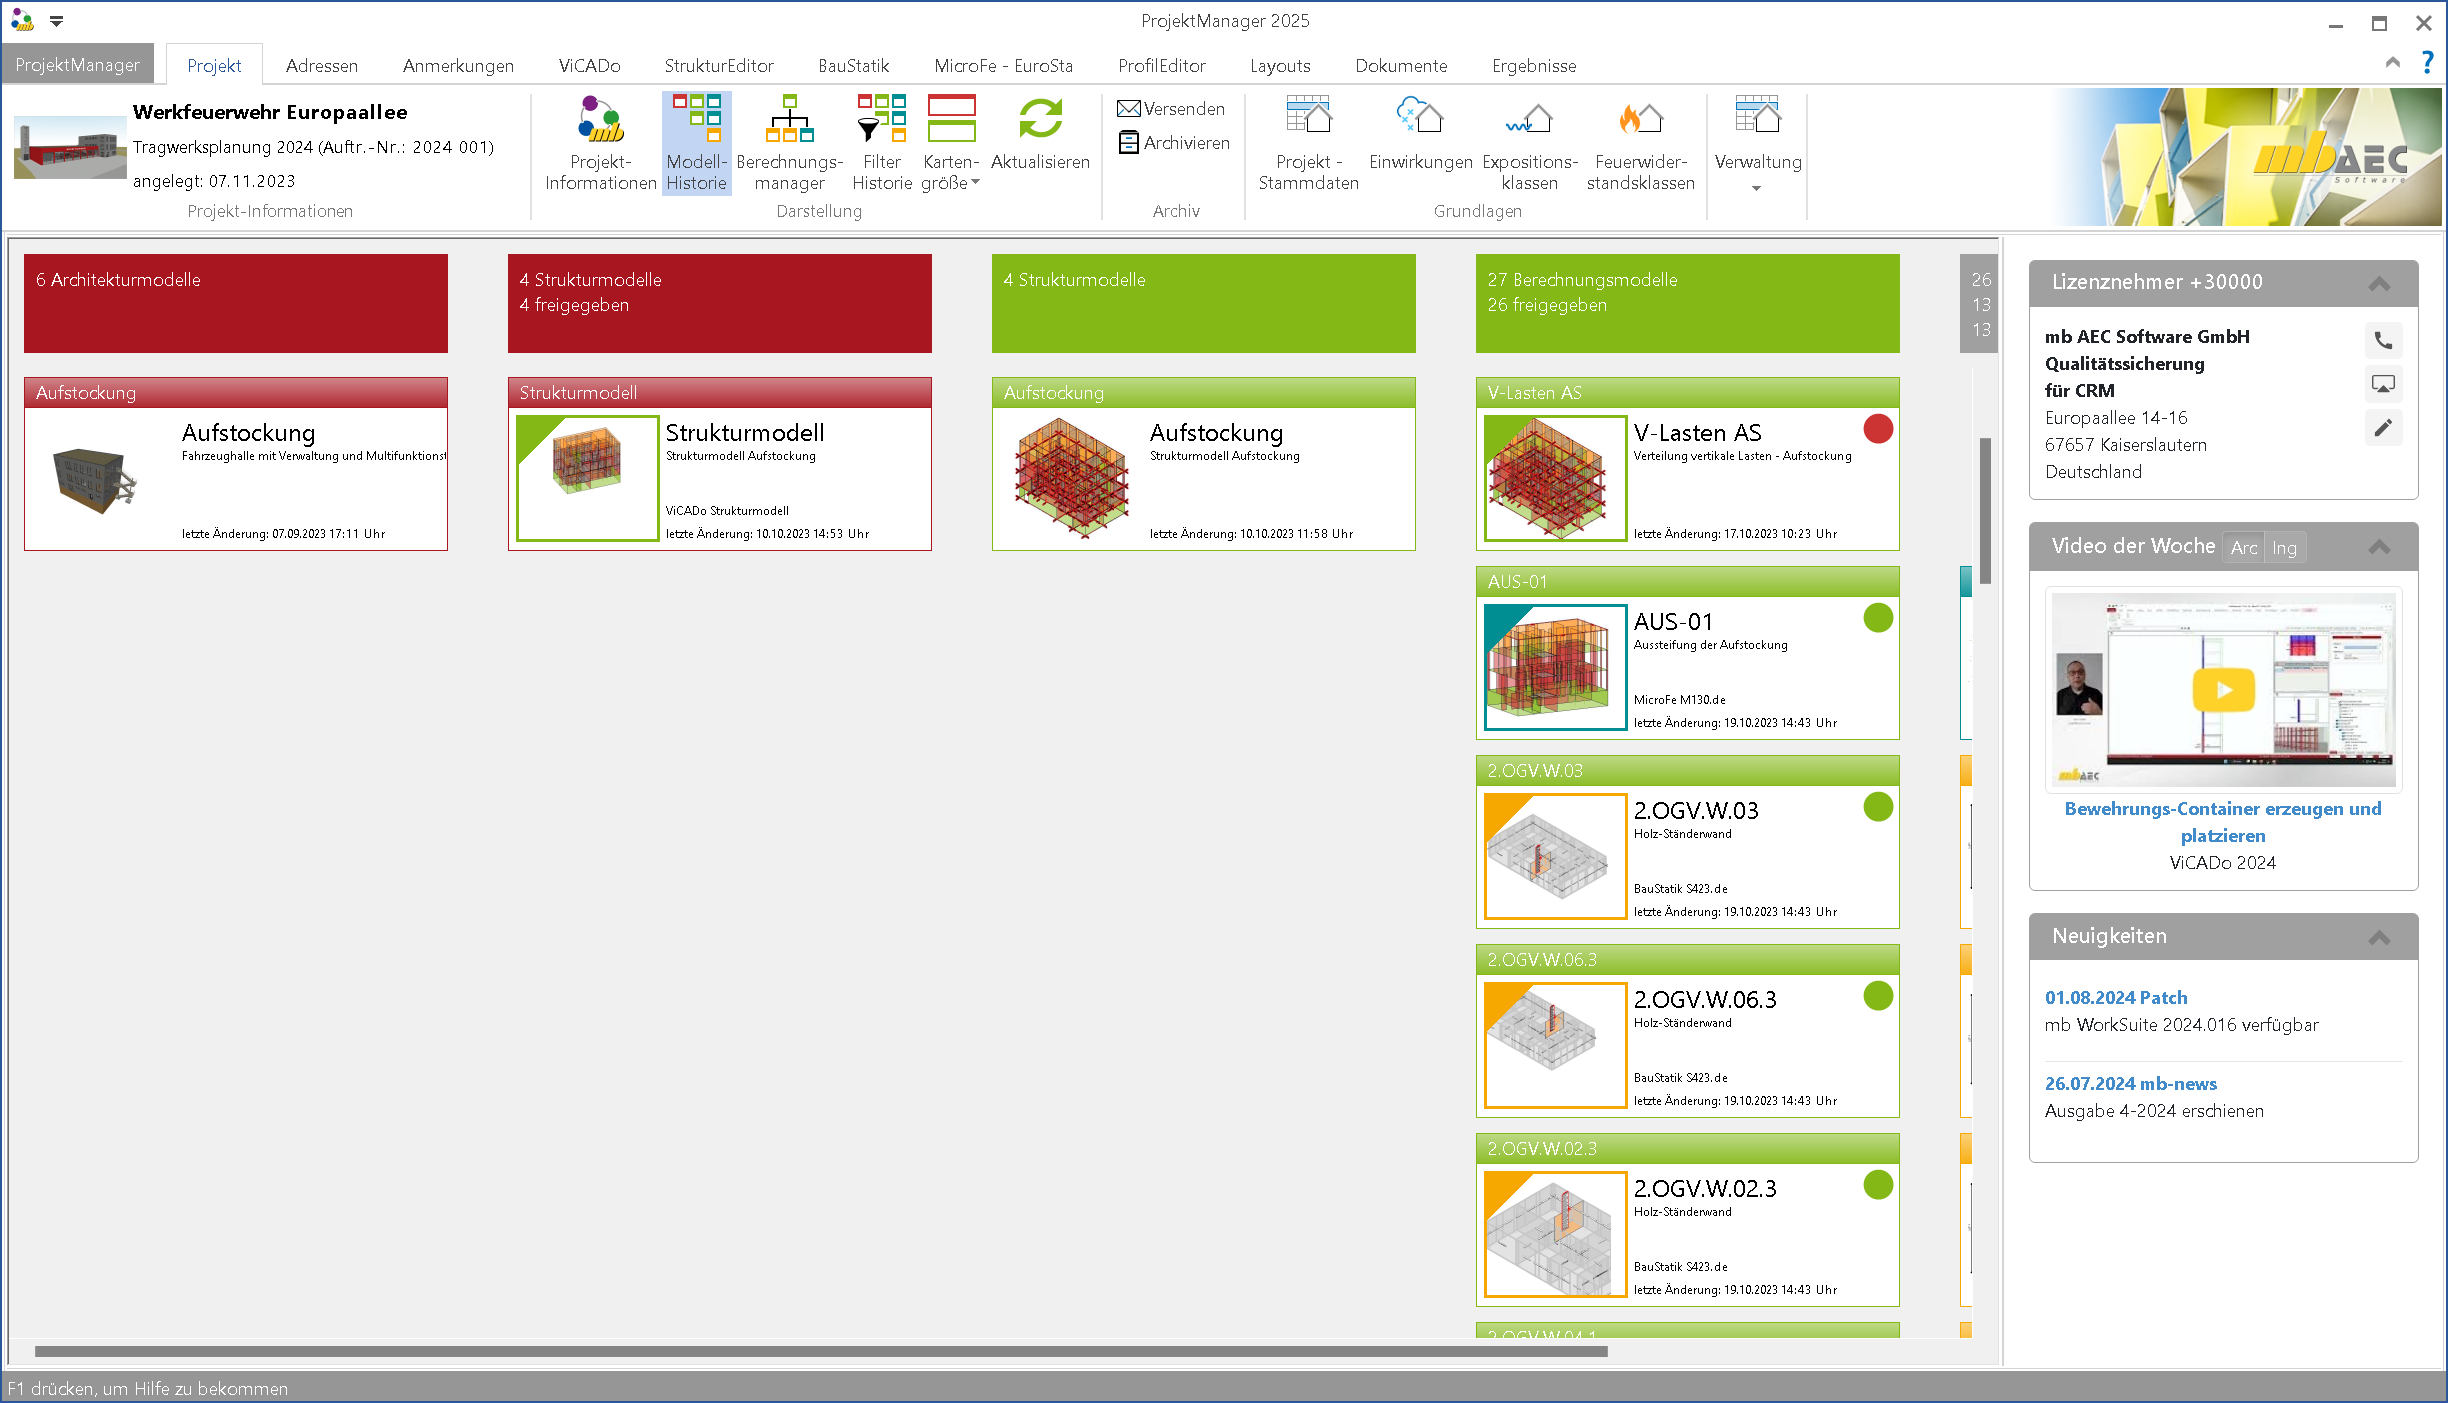Select the green 4 Strukturmodelle header card
Screen dimensions: 2448x1403
click(1204, 303)
